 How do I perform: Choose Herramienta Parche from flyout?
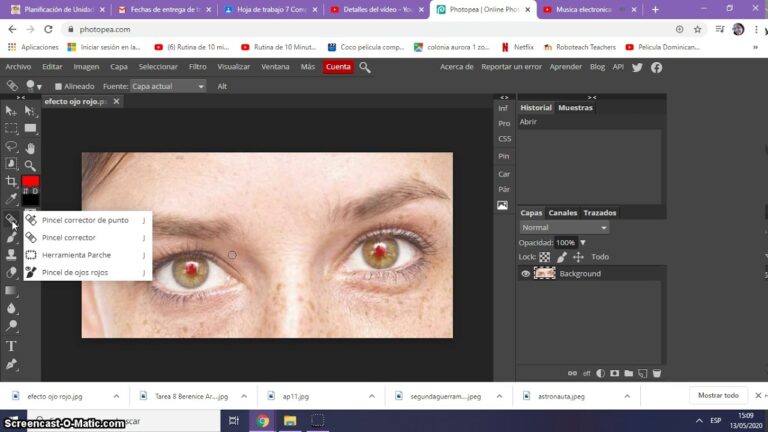click(x=88, y=255)
